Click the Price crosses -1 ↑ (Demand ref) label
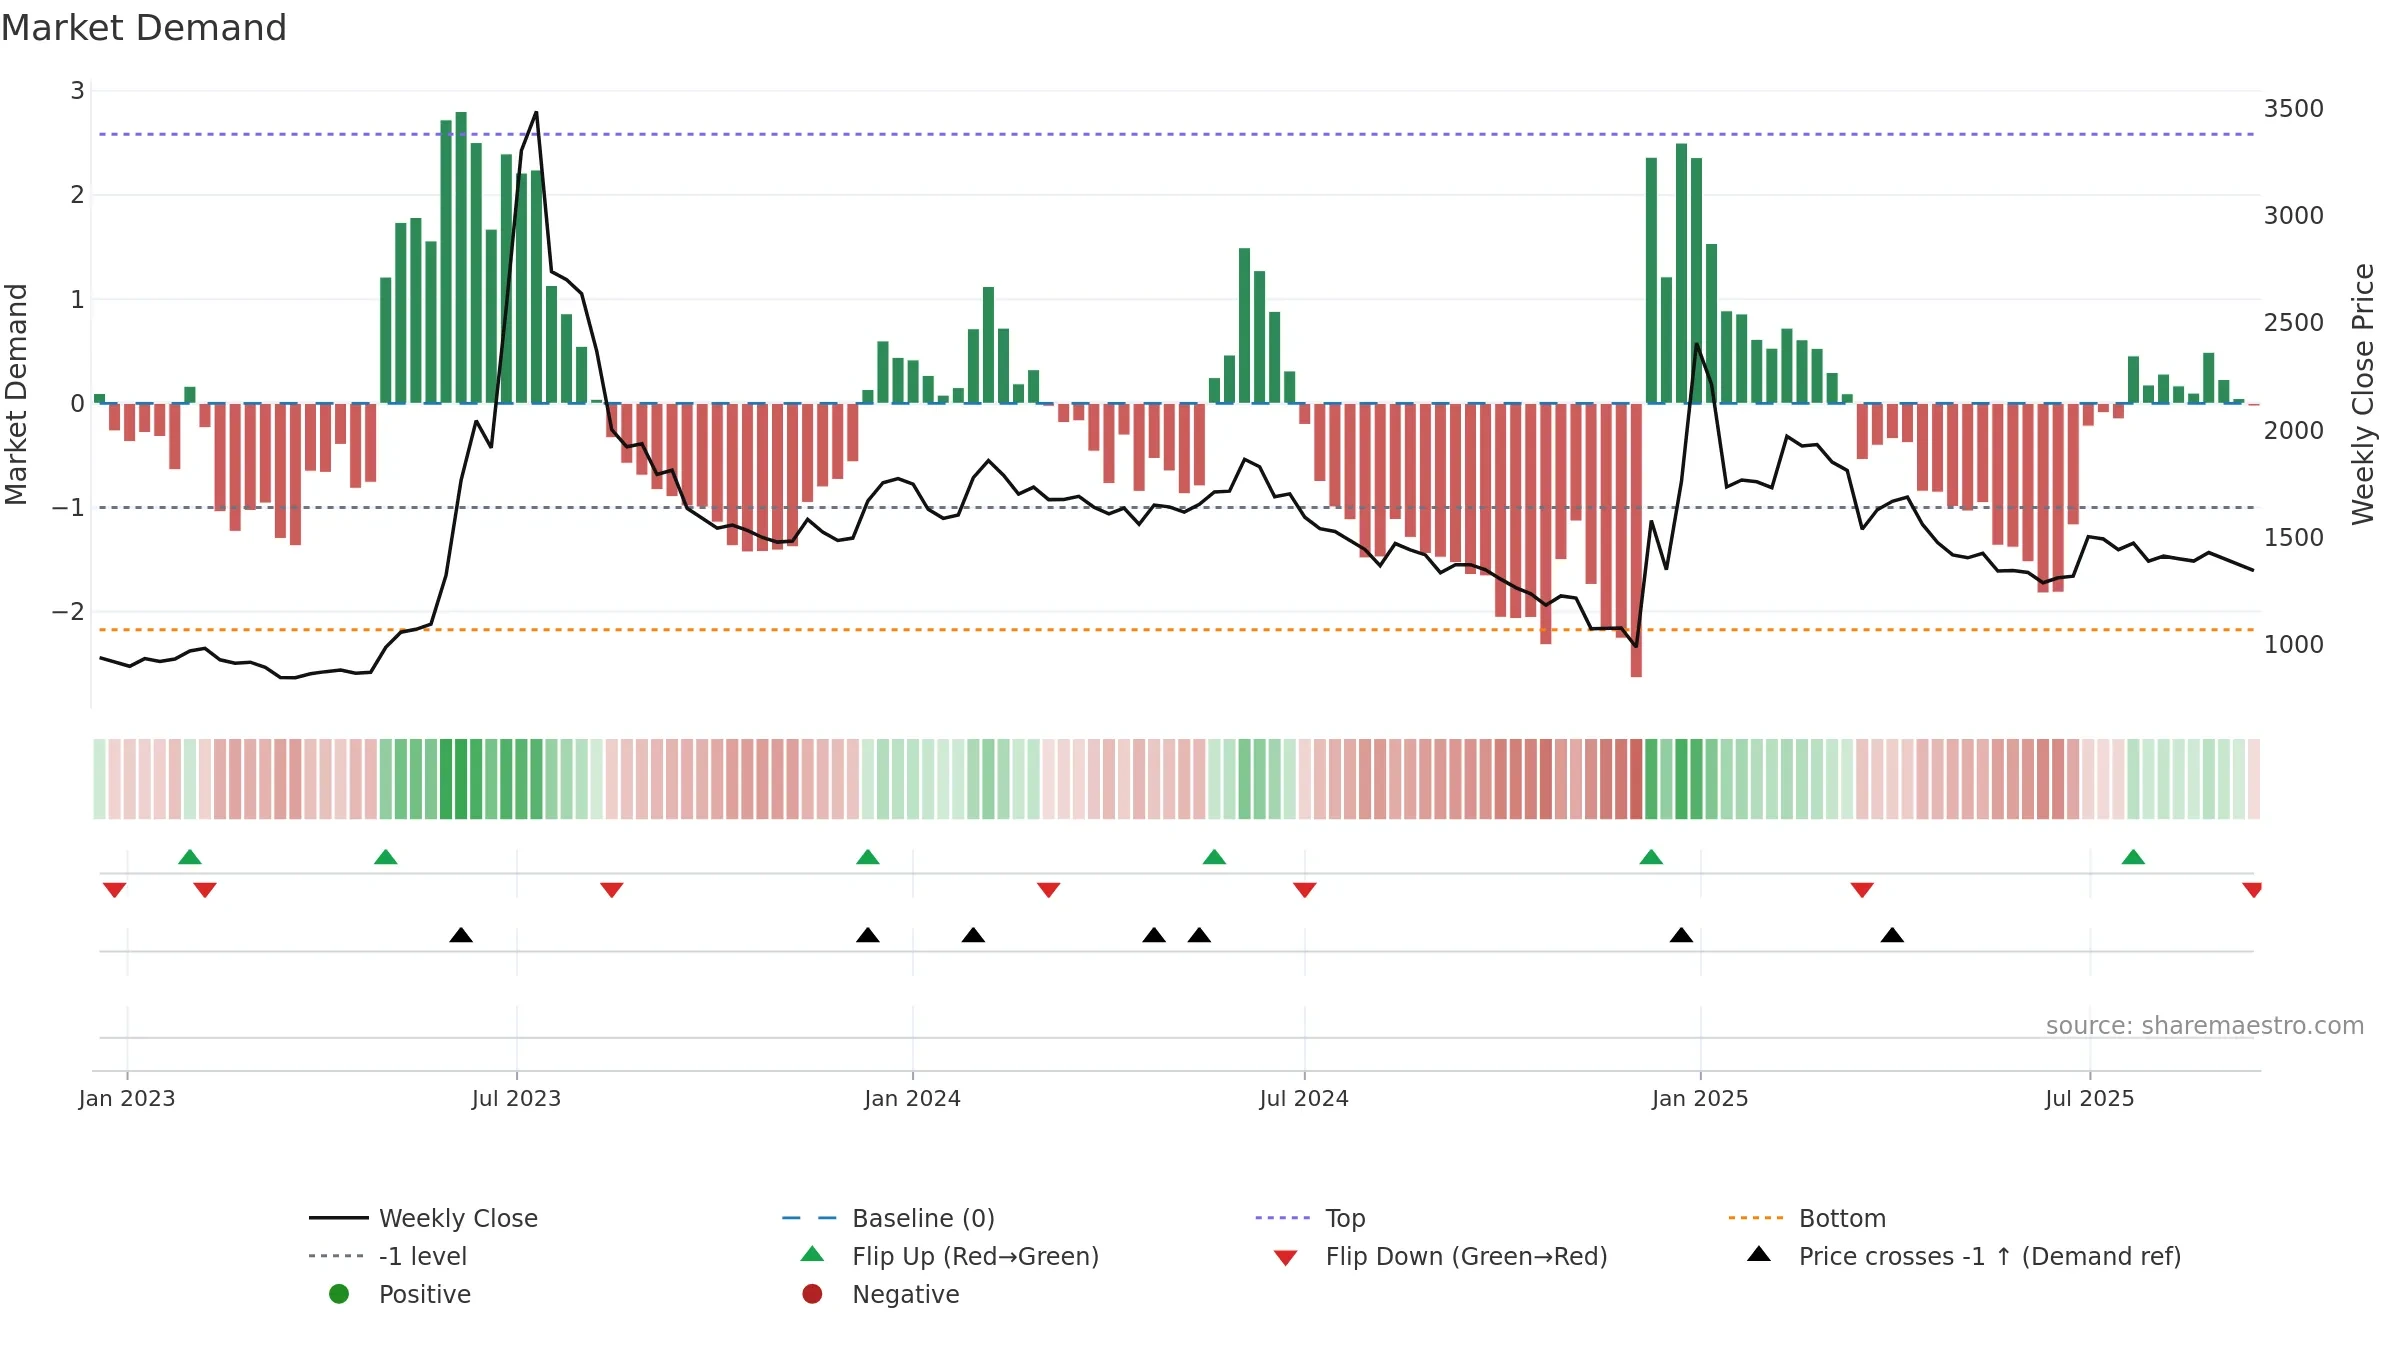 click(1990, 1256)
